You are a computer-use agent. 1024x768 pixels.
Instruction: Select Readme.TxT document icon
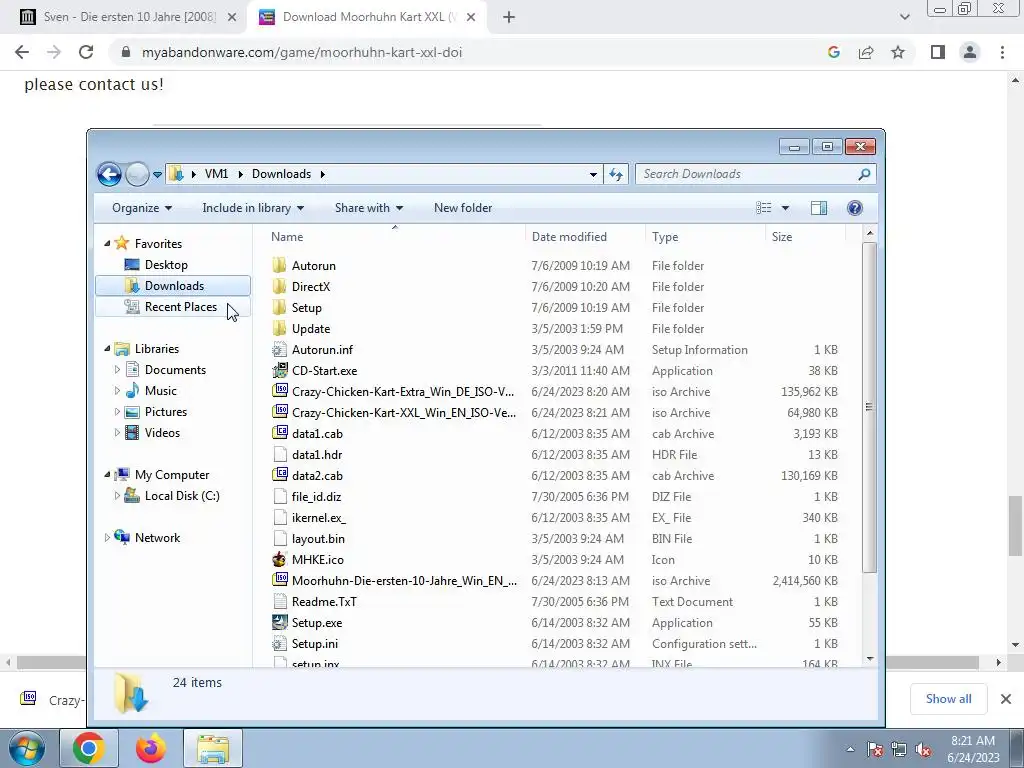280,601
